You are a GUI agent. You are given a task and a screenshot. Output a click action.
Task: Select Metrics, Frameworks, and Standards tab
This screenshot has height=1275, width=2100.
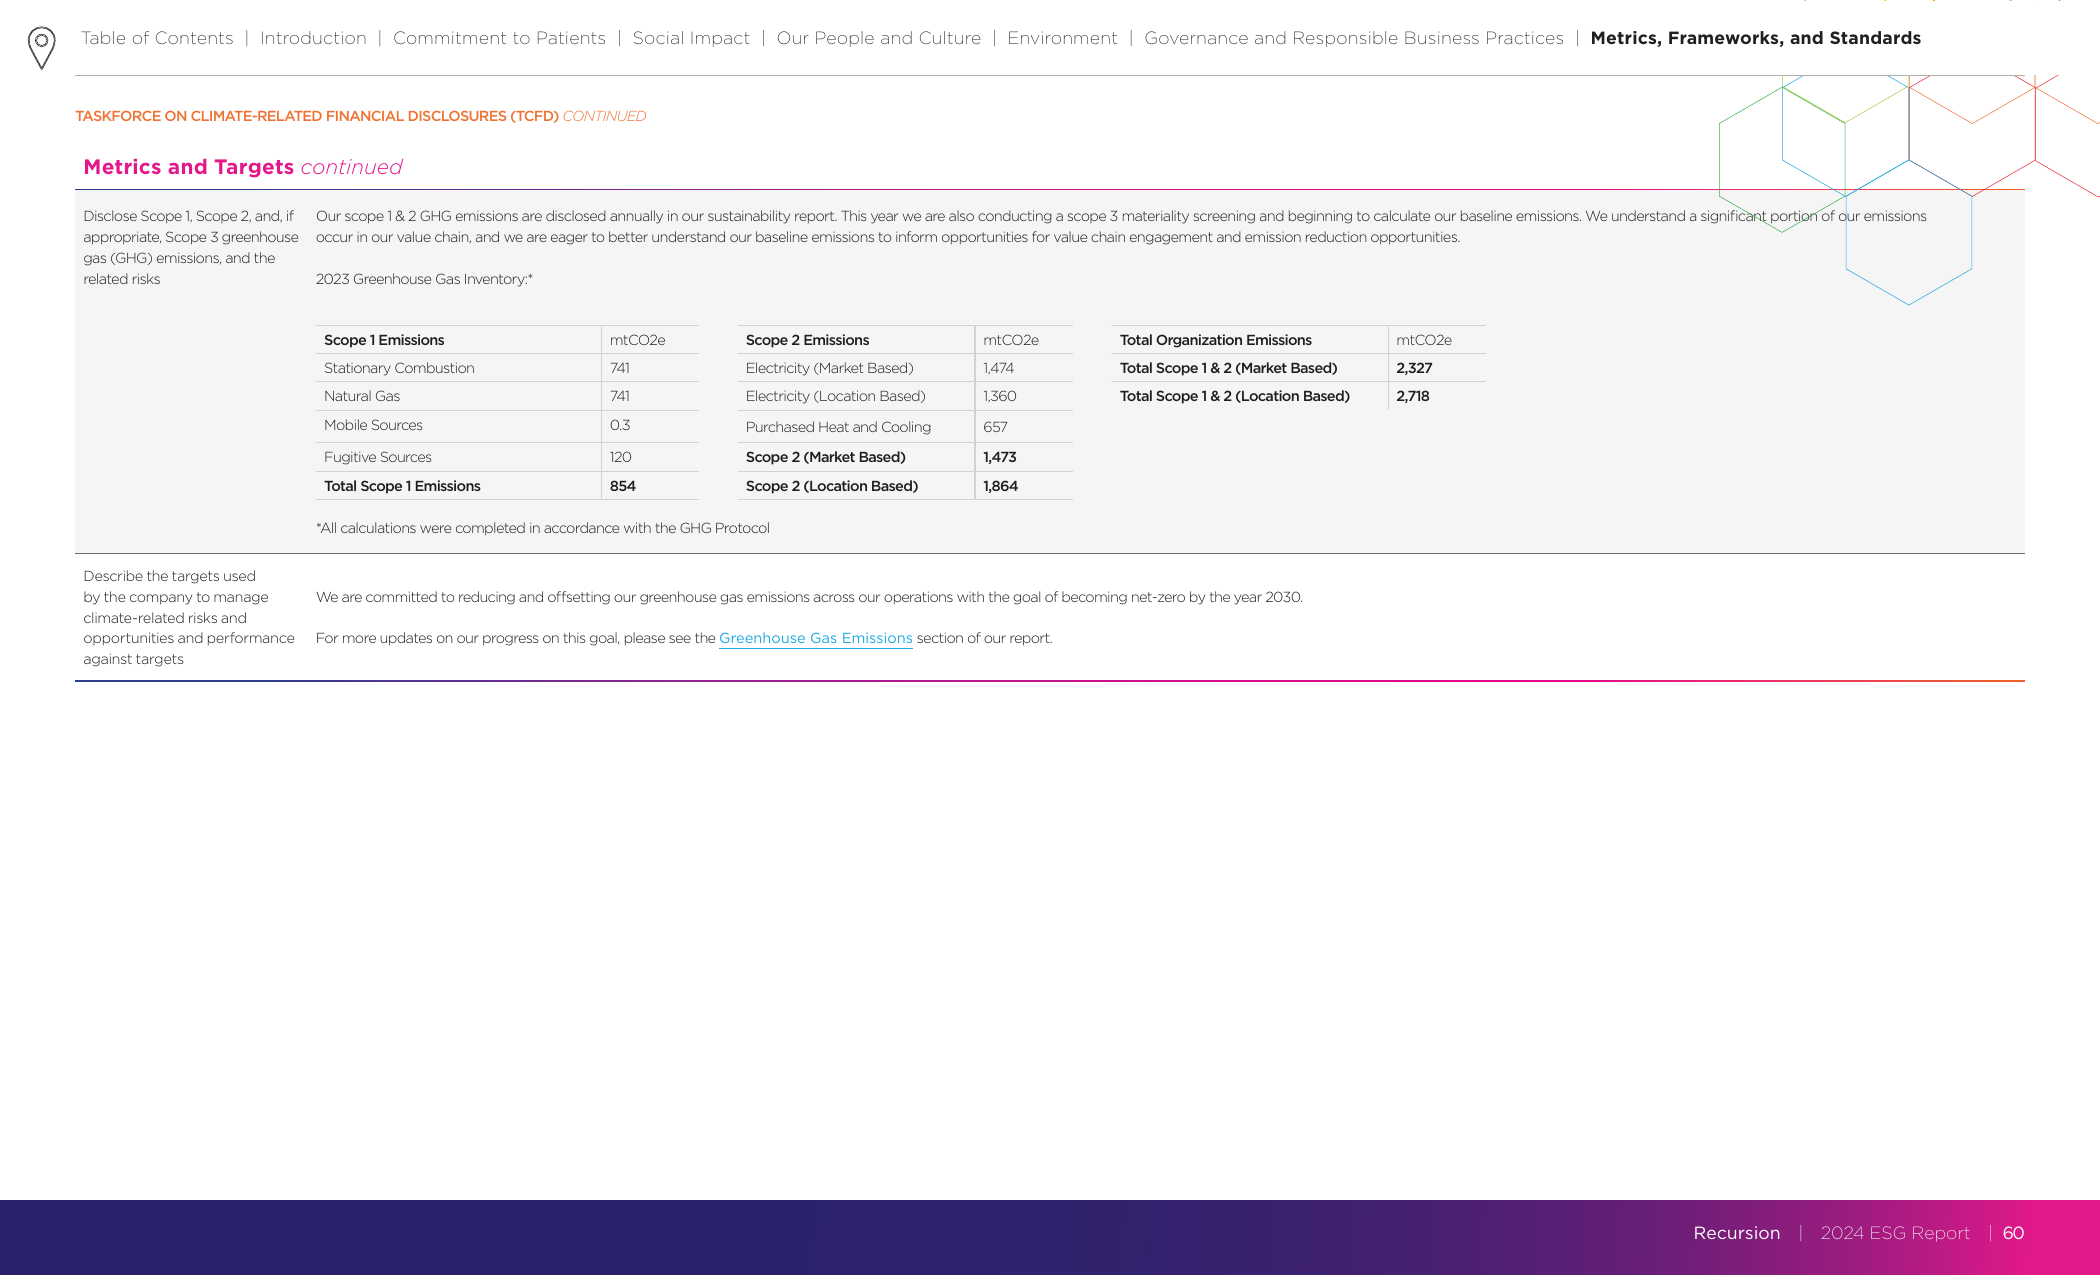[x=1755, y=38]
